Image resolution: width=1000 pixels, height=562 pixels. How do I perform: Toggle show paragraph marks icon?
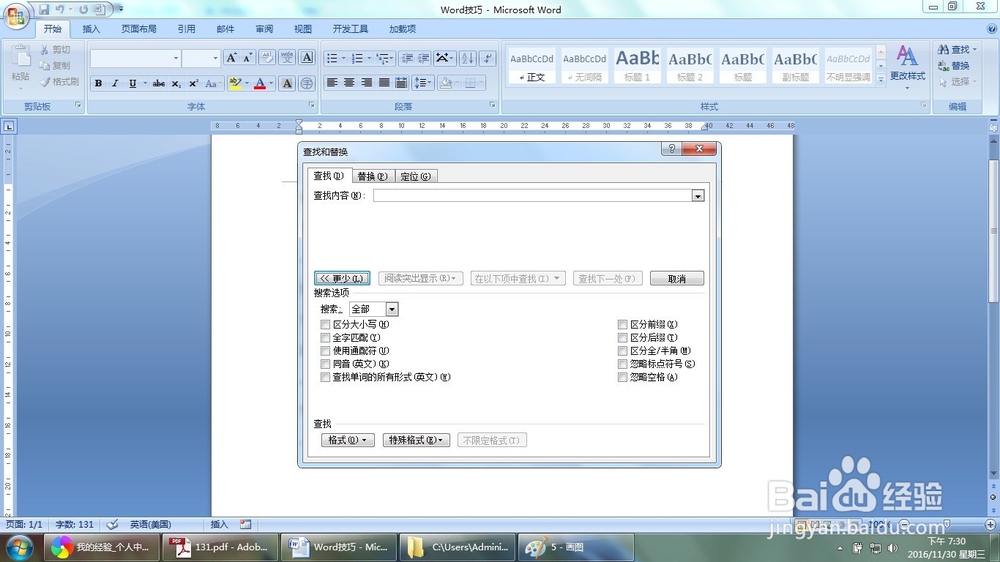(x=487, y=58)
